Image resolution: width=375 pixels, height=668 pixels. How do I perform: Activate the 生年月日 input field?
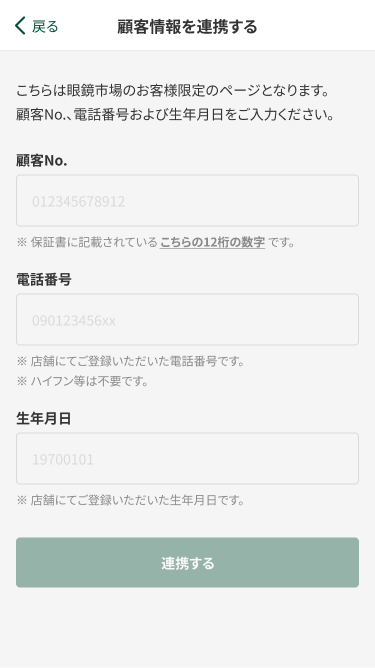(188, 458)
